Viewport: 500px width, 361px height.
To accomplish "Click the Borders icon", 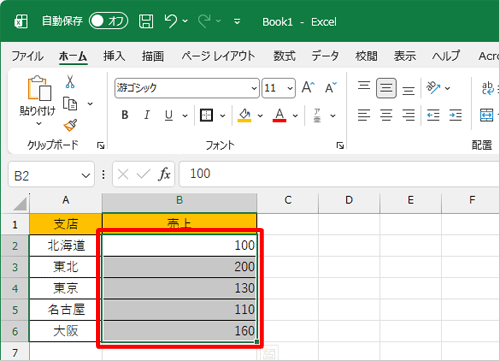I will (206, 115).
